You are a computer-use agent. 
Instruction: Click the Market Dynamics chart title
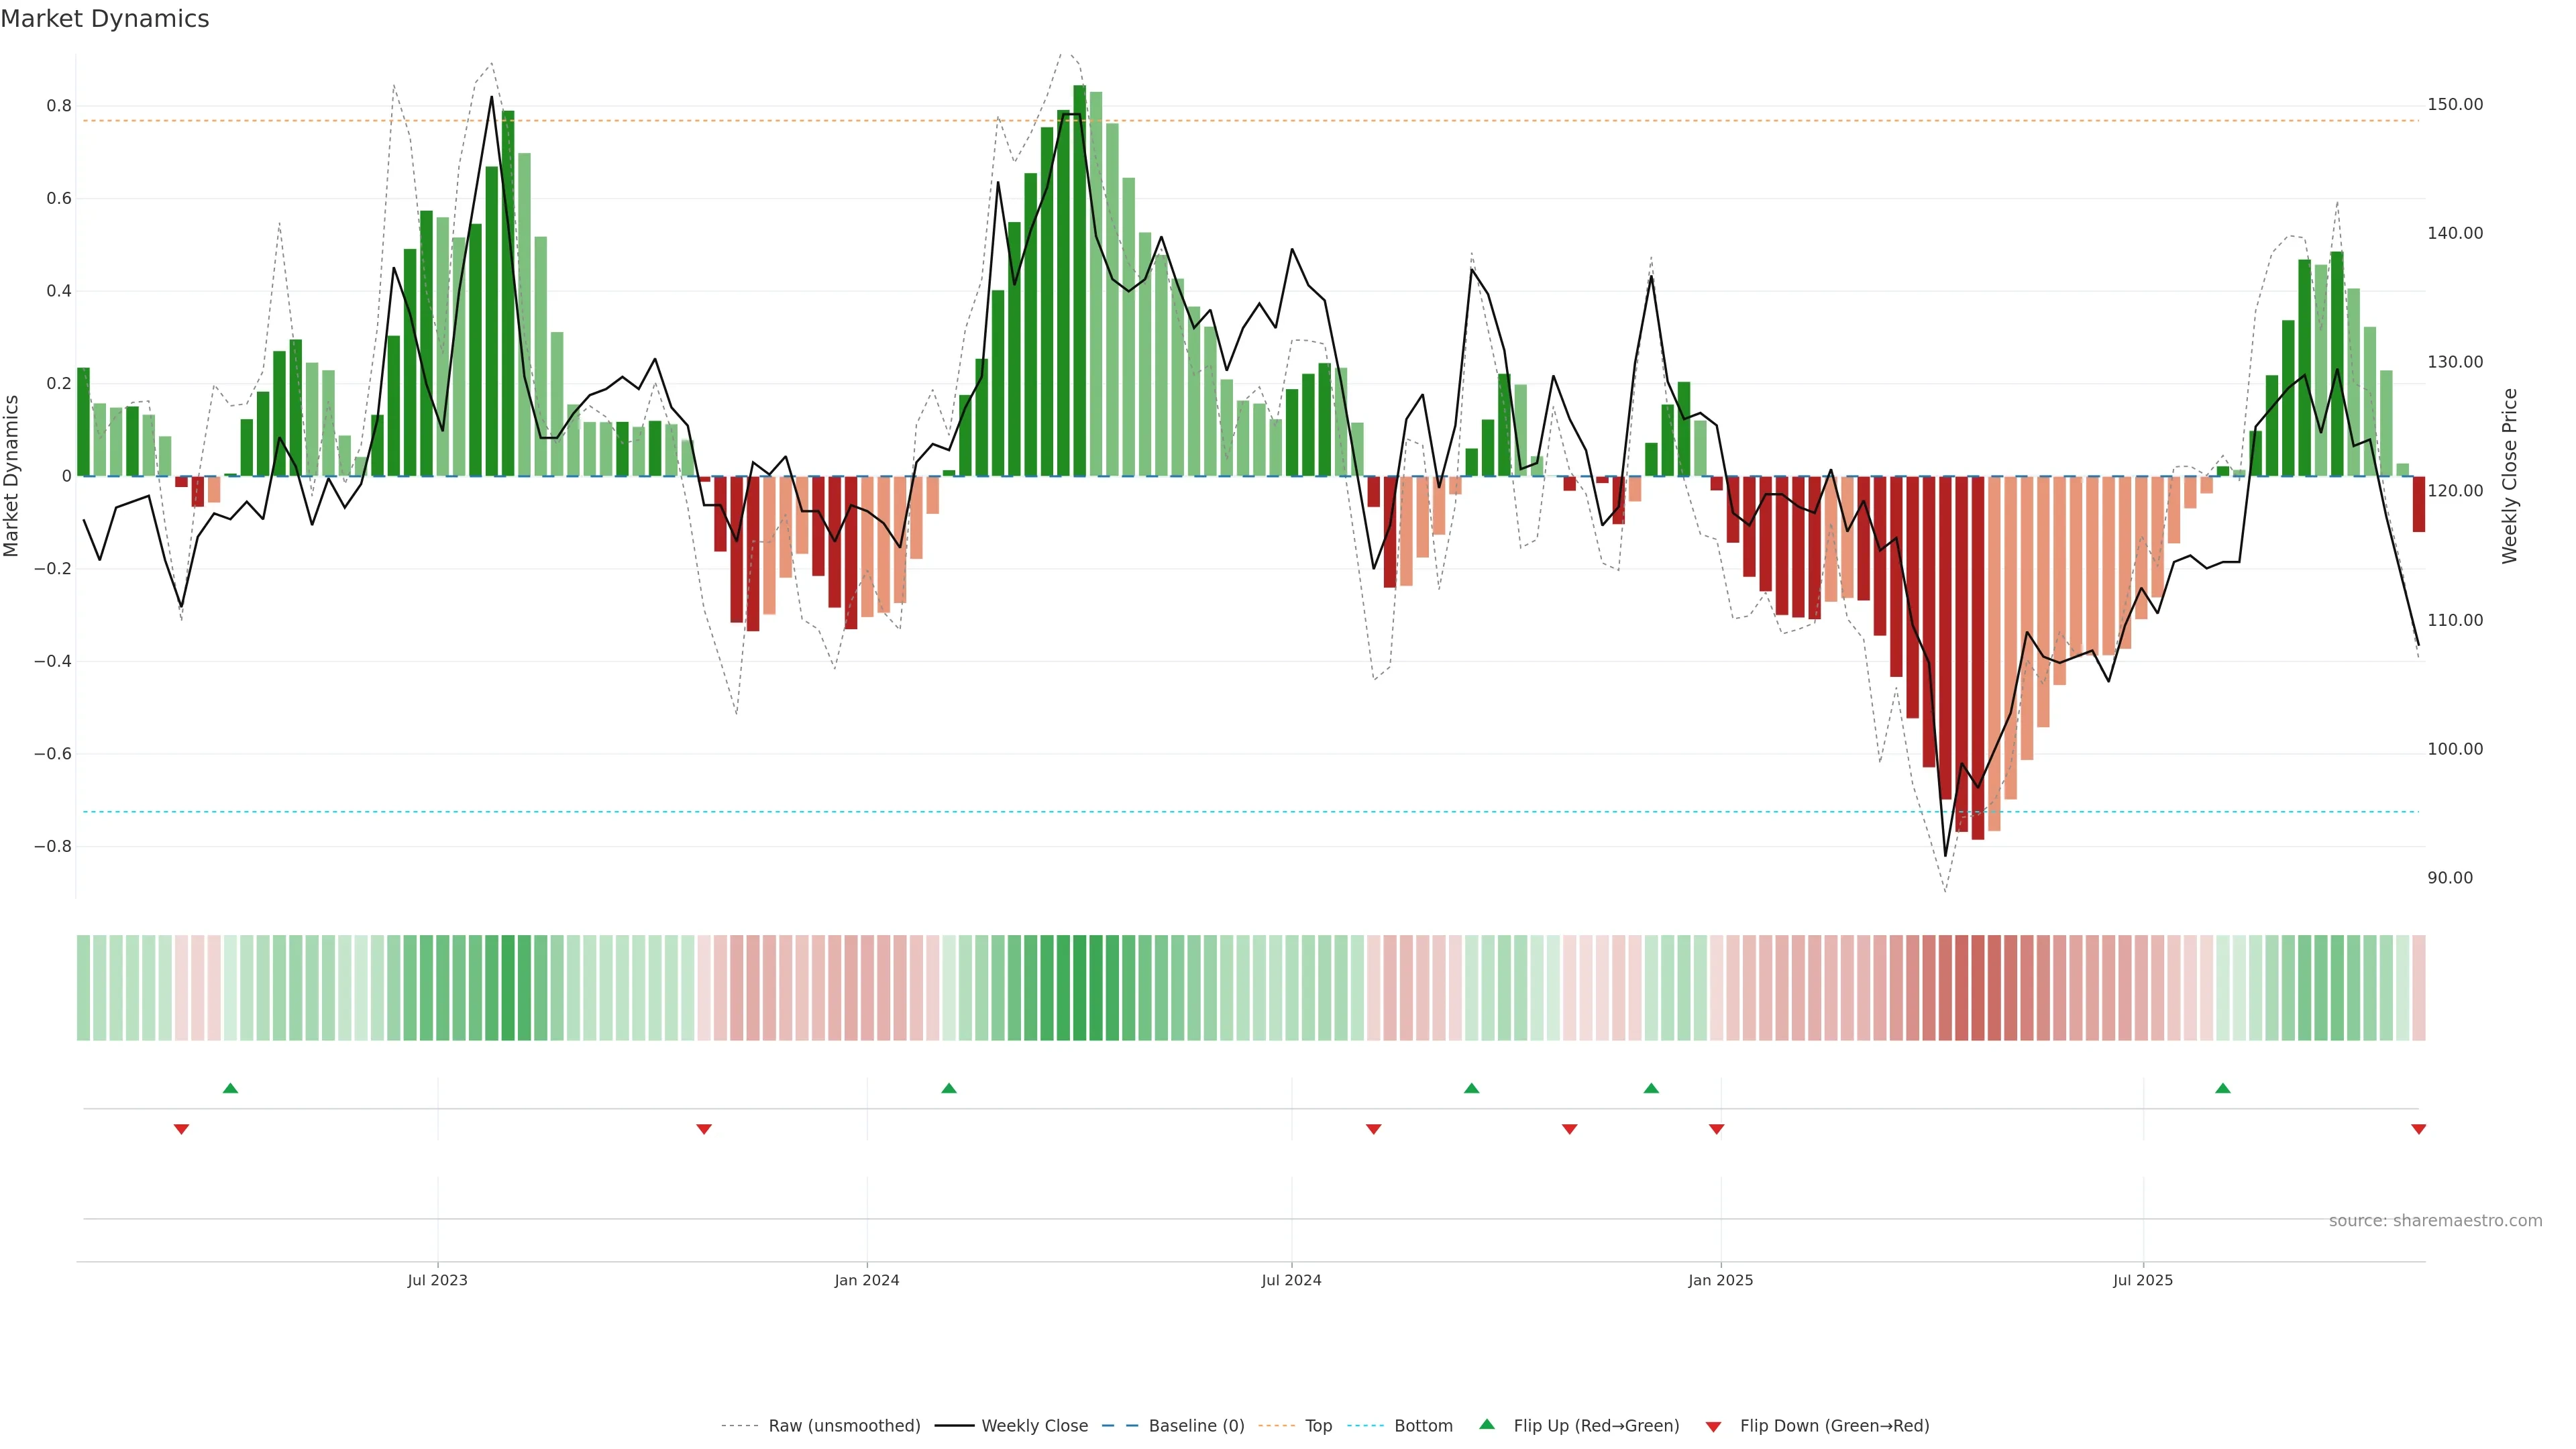pos(105,19)
